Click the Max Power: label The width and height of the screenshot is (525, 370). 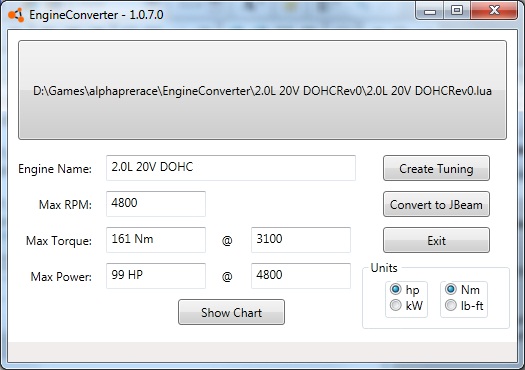[61, 277]
